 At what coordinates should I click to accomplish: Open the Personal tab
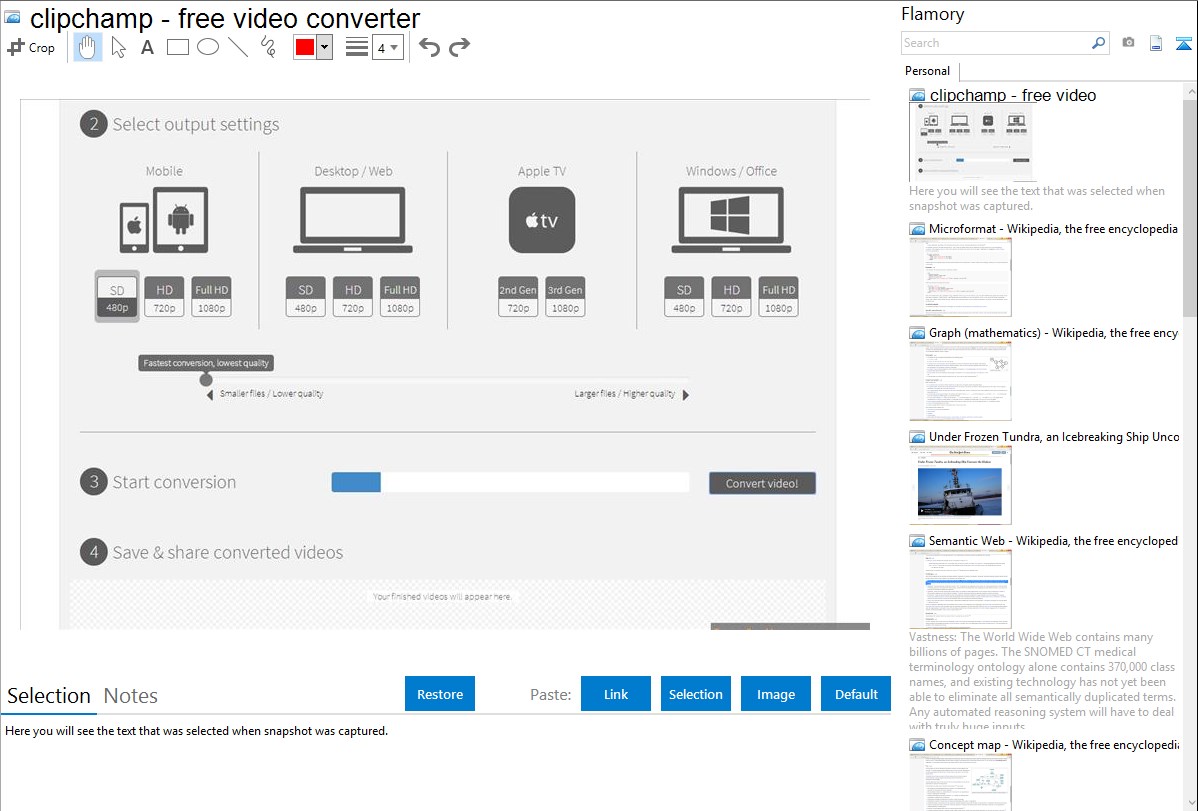pos(927,71)
